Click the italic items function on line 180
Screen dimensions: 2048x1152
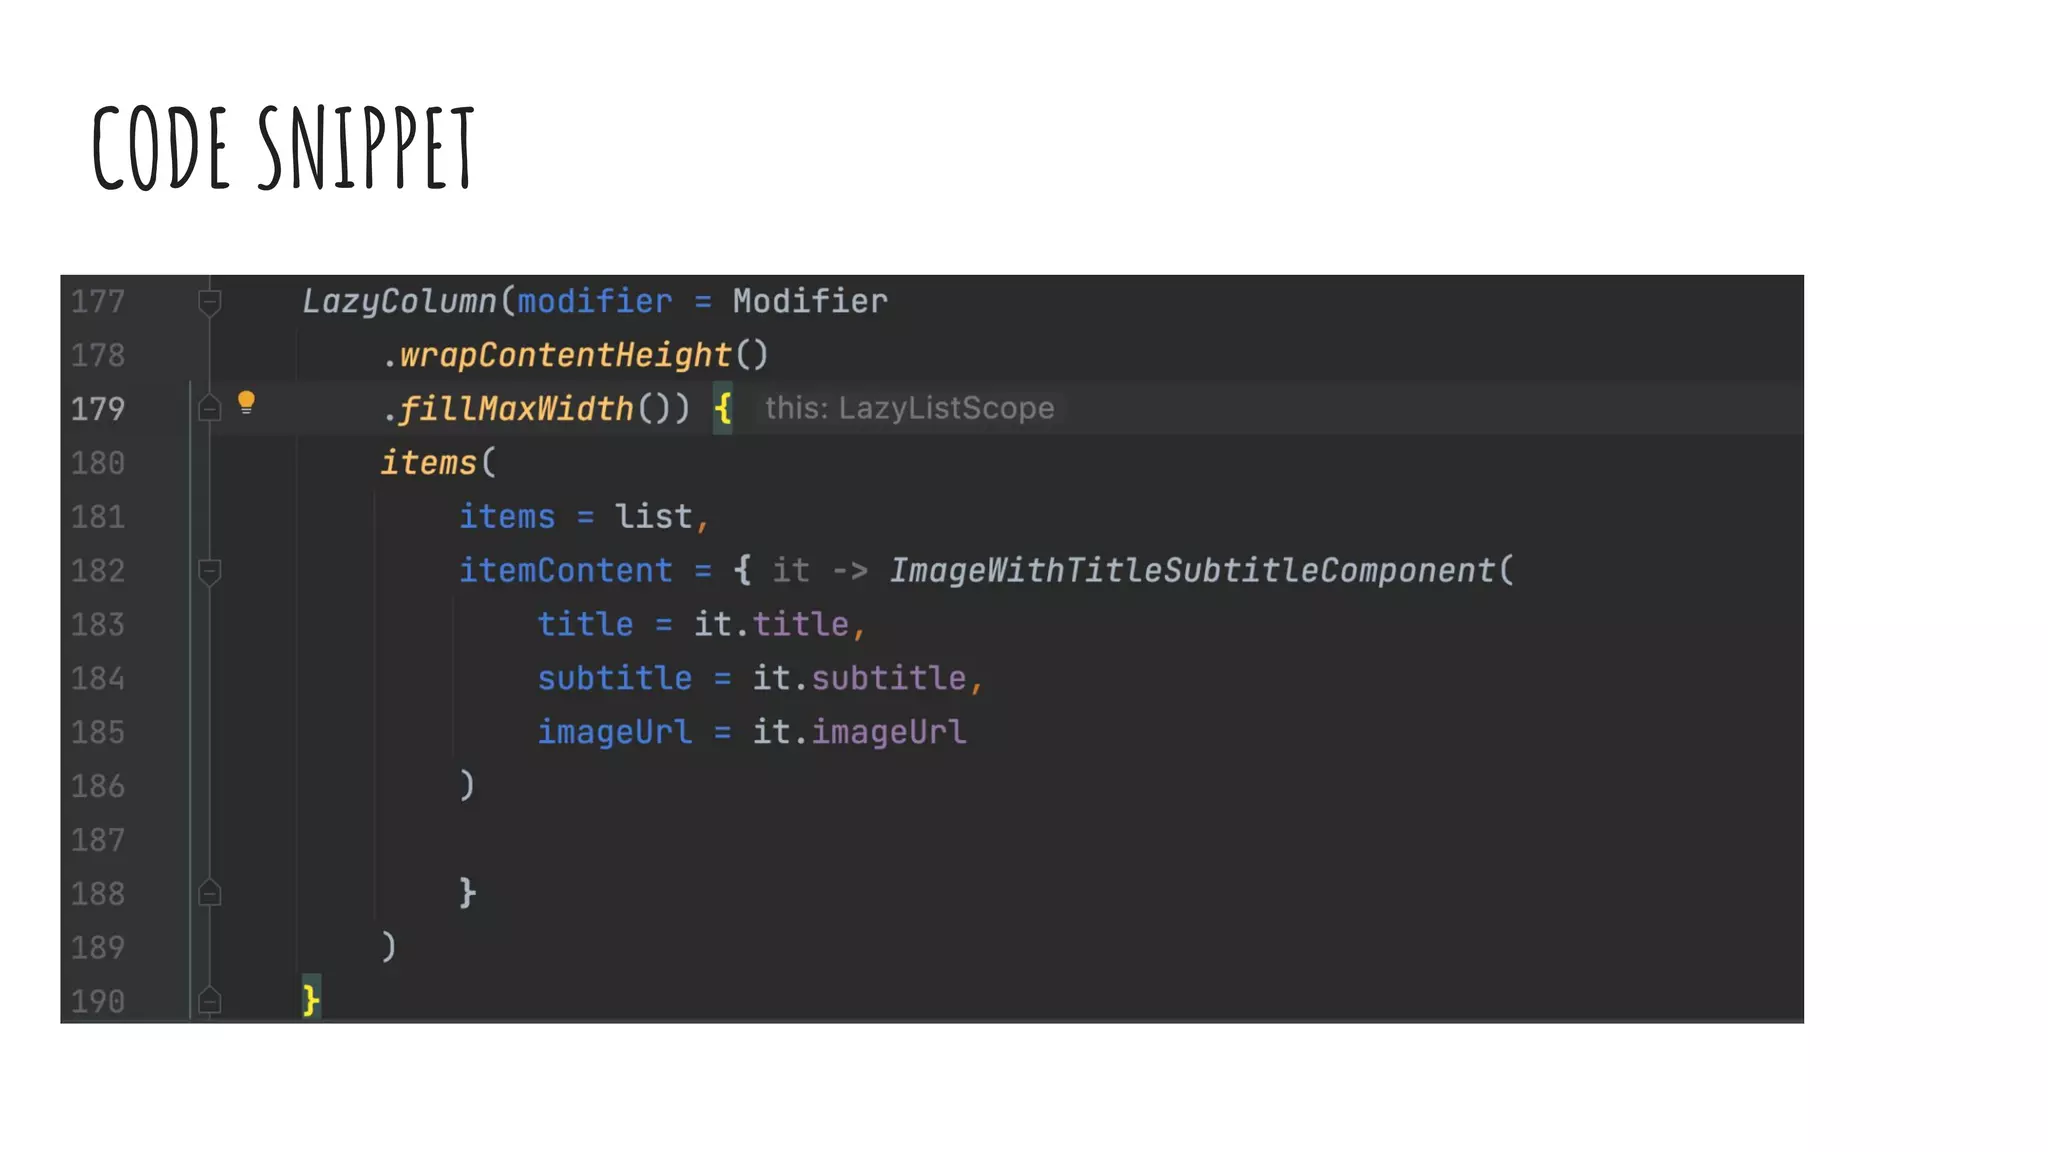point(428,463)
